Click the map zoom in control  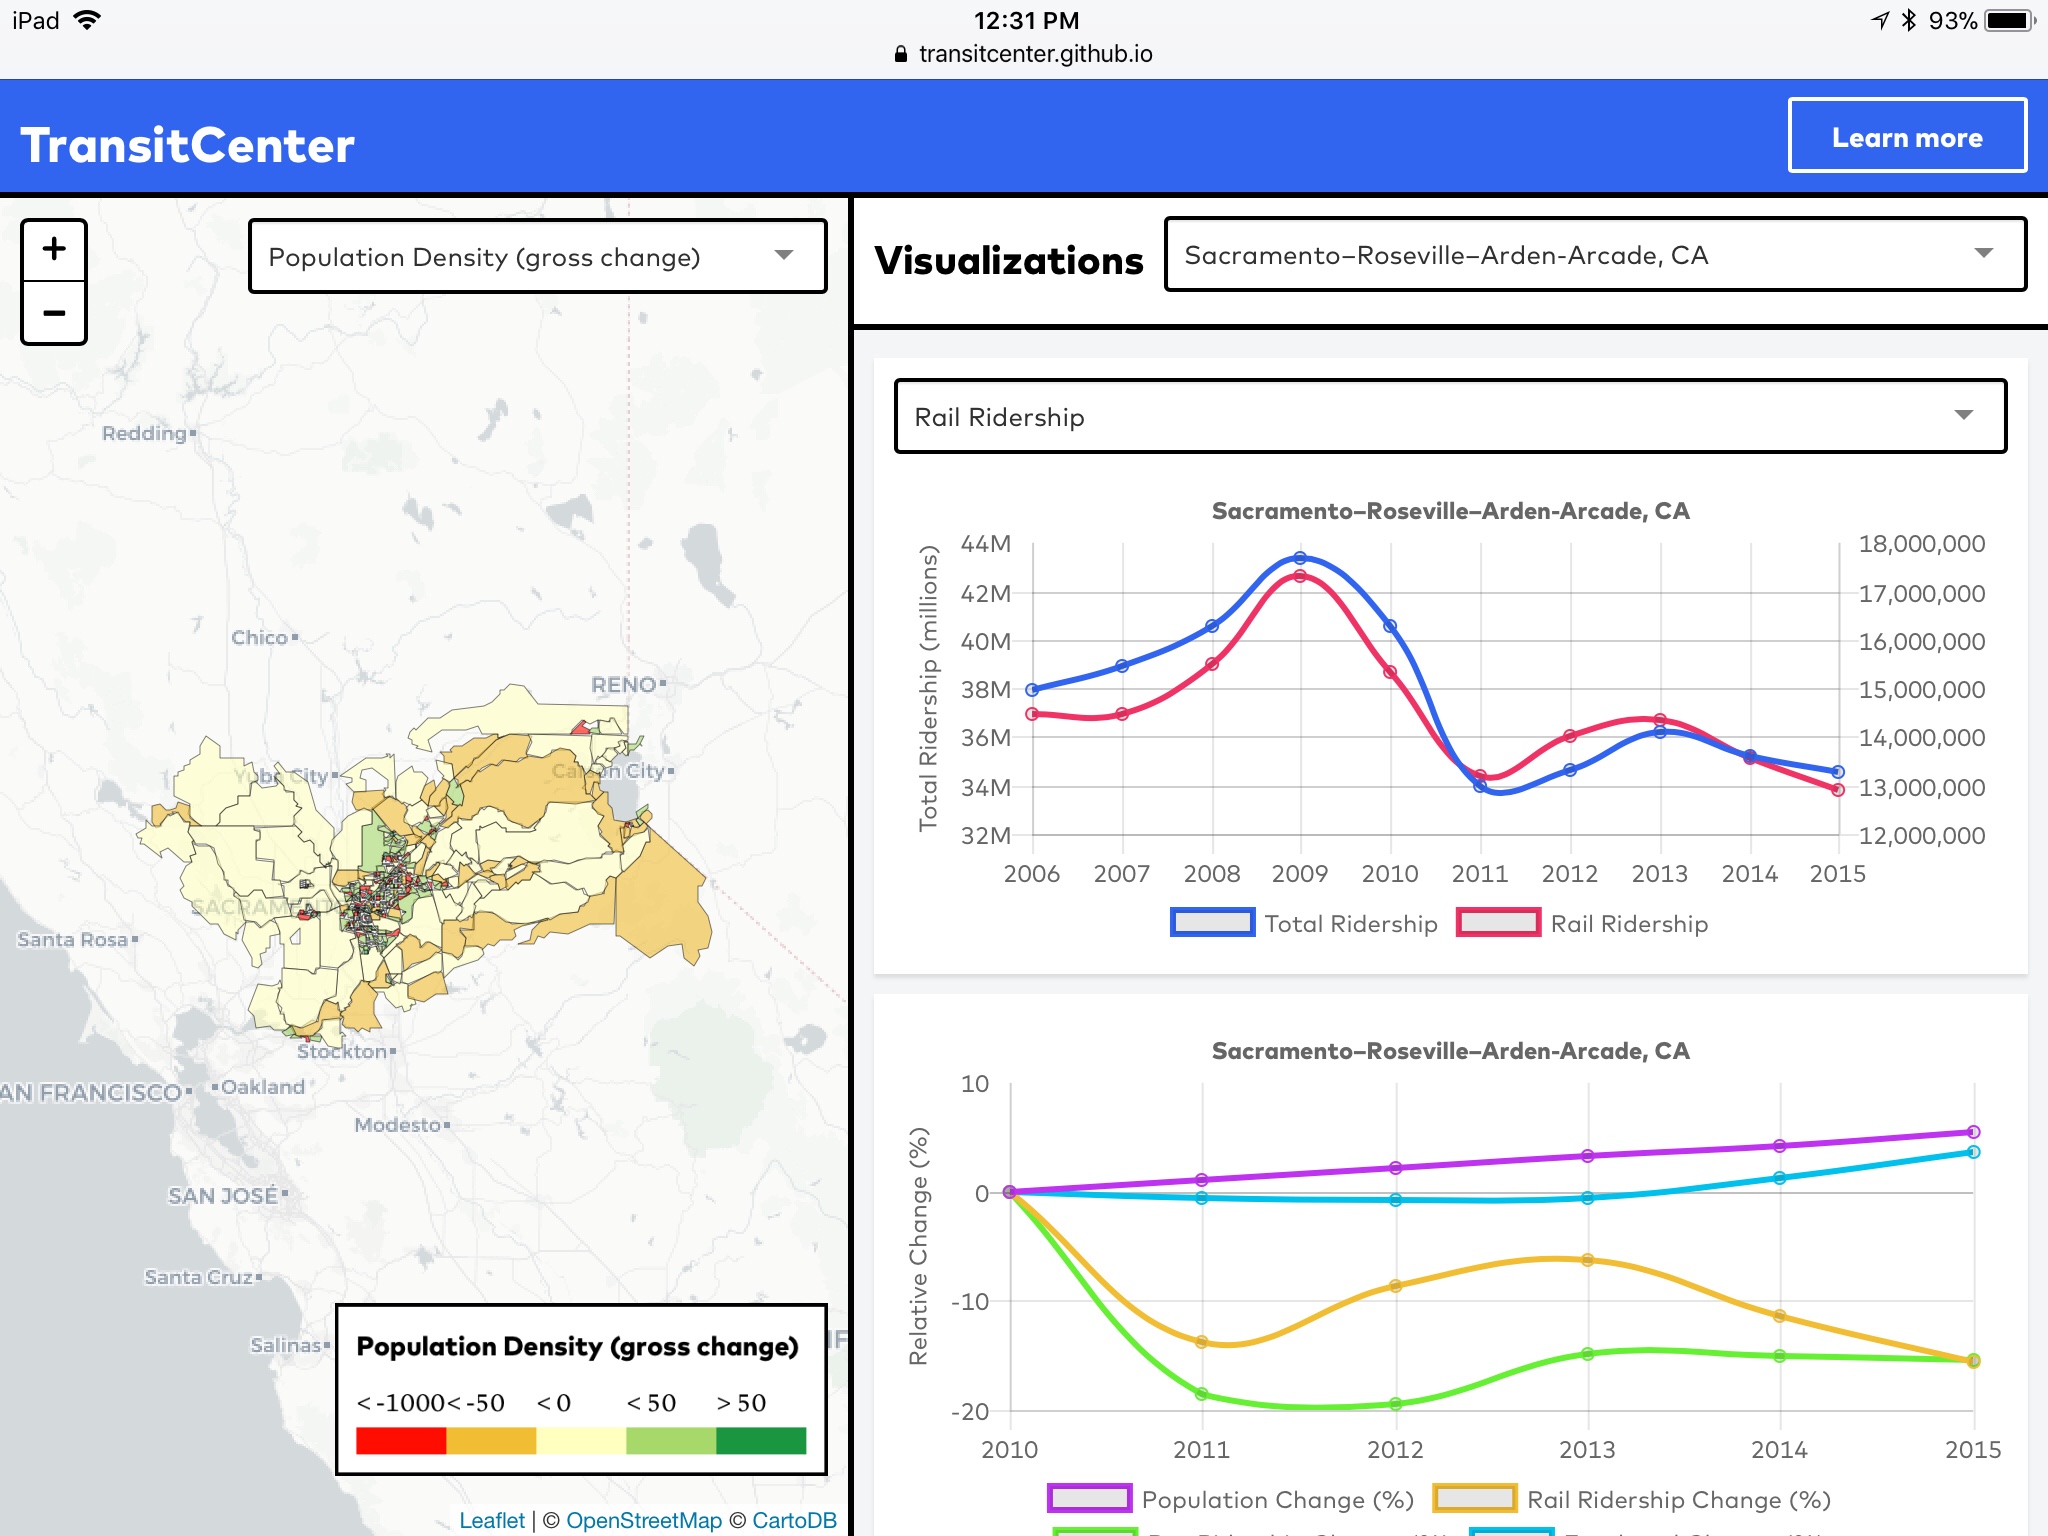53,249
